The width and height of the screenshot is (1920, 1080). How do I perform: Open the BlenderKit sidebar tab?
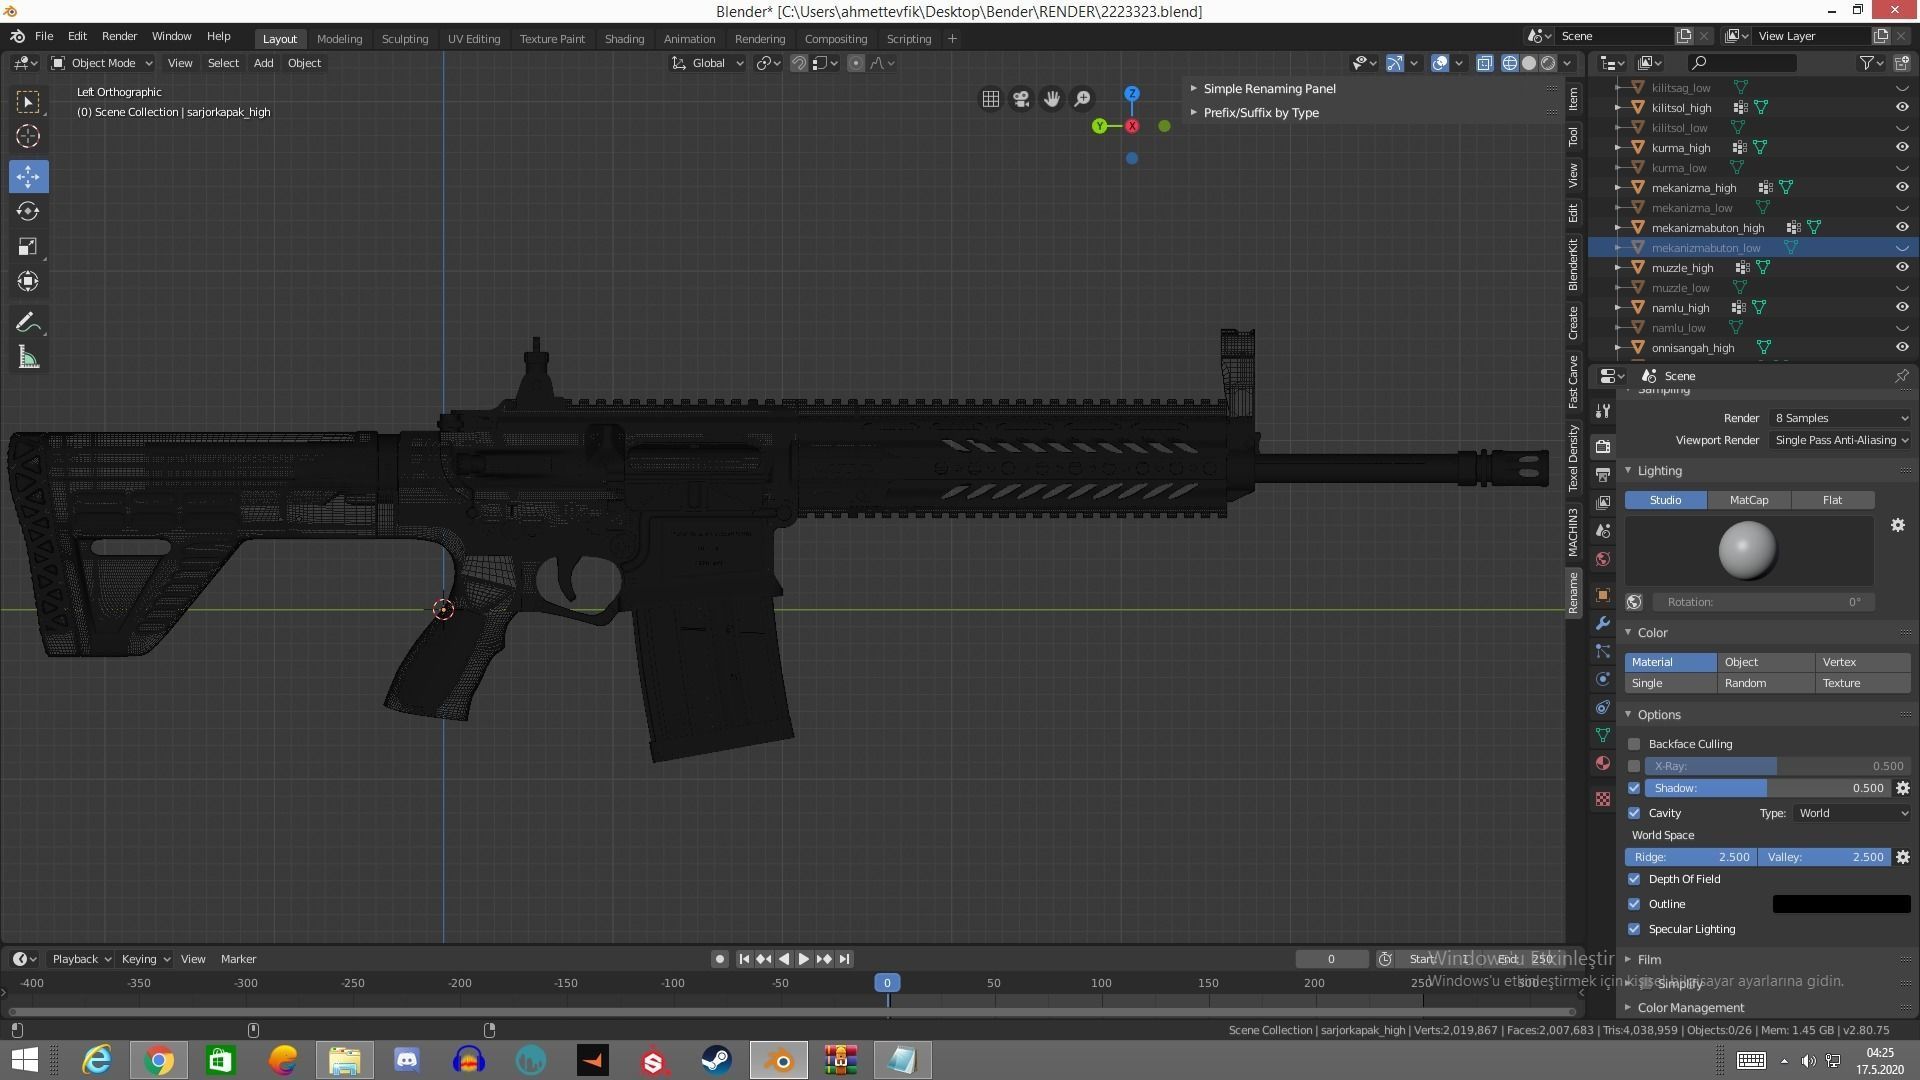[x=1573, y=265]
